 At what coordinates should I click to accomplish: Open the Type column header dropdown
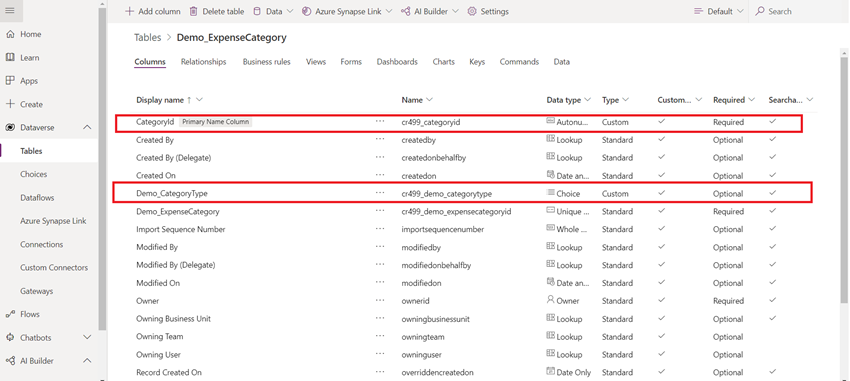pos(626,100)
